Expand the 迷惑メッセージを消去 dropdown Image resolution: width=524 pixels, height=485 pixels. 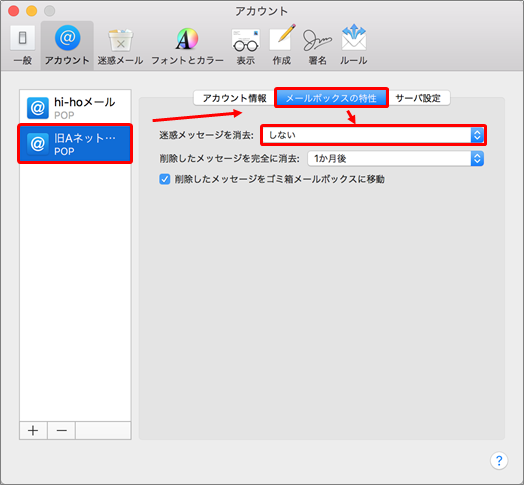[x=373, y=135]
